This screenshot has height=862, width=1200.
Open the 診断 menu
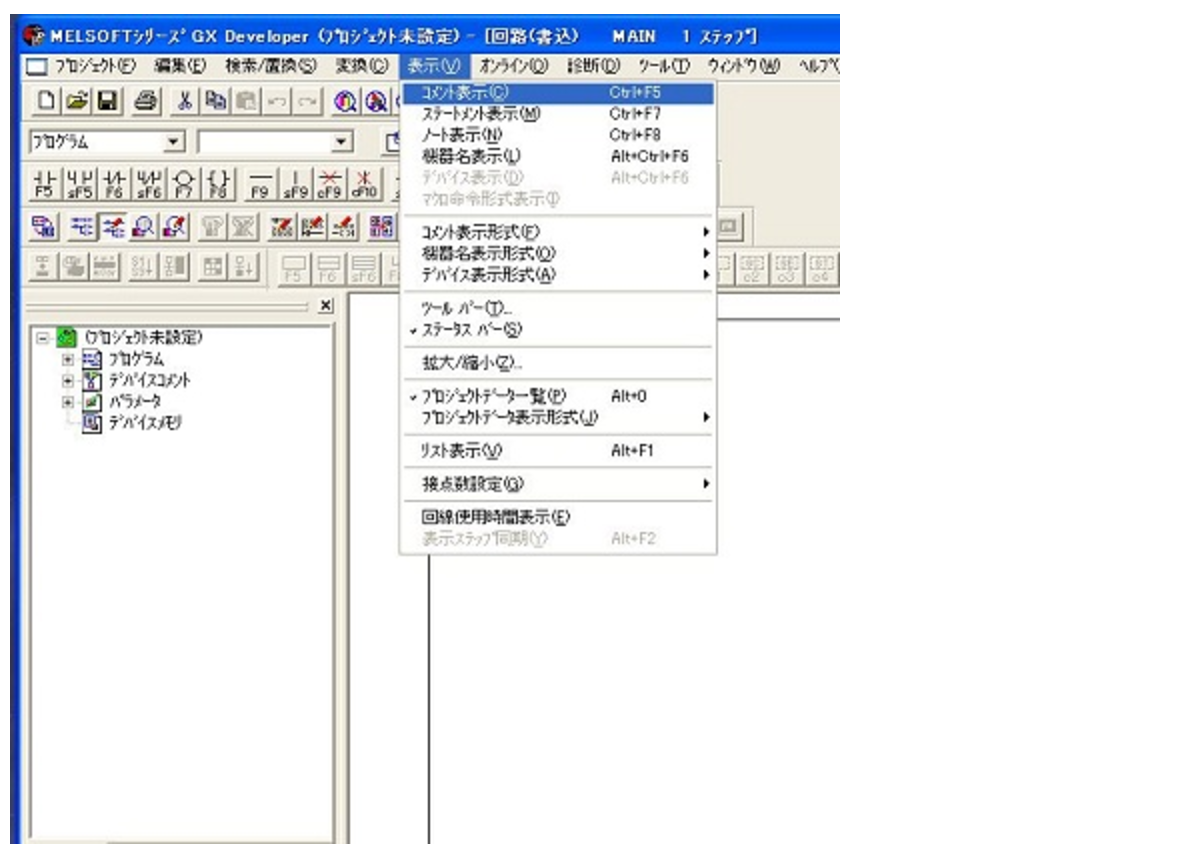[x=593, y=66]
